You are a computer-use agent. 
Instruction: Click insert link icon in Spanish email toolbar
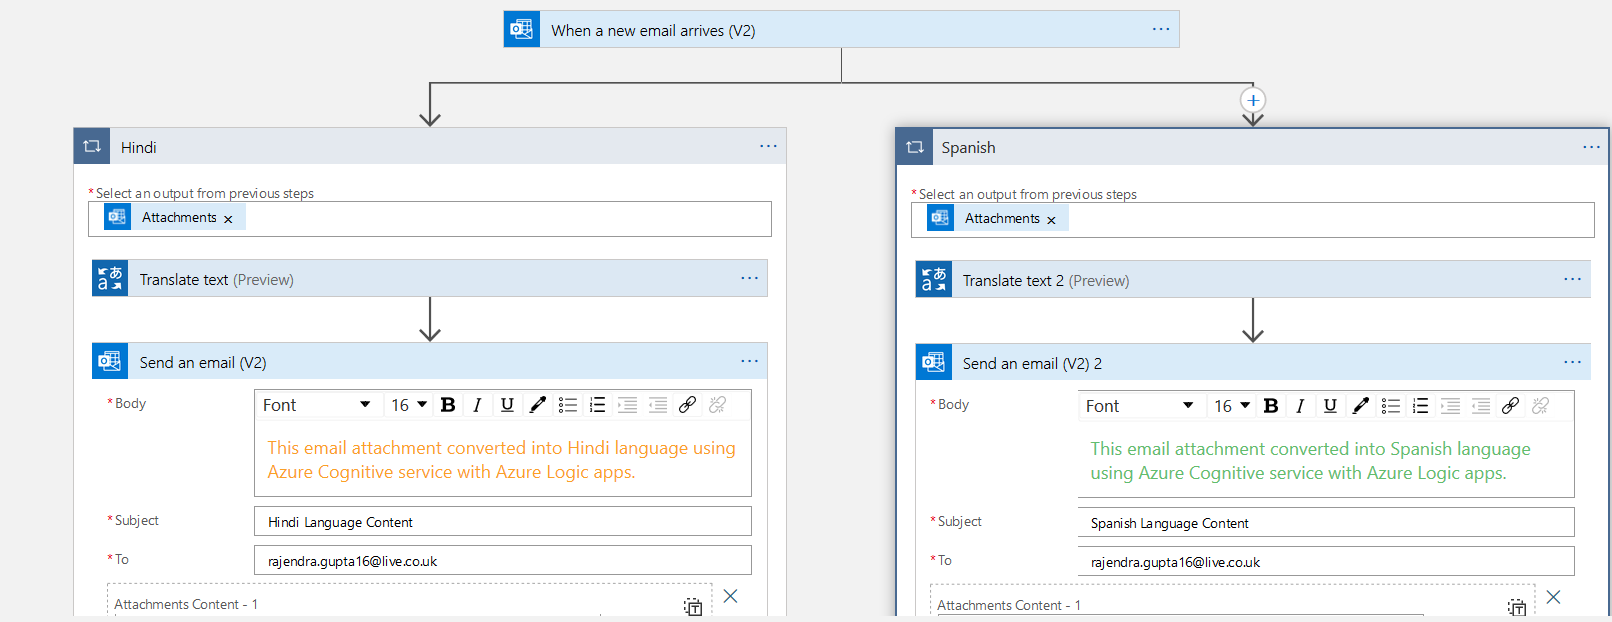point(1510,406)
